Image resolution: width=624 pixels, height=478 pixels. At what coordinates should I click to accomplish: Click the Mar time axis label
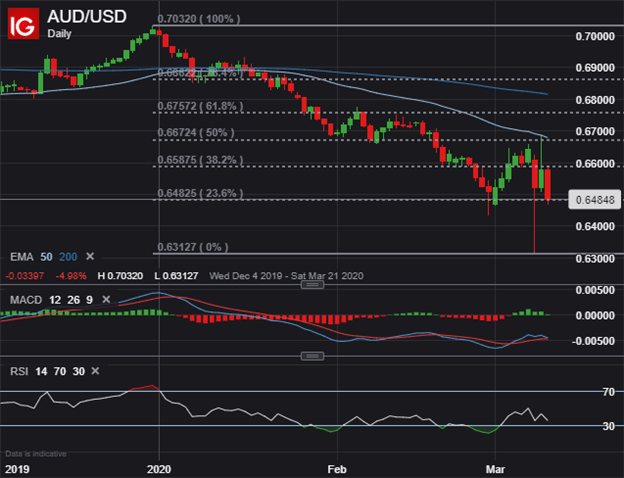(x=495, y=469)
